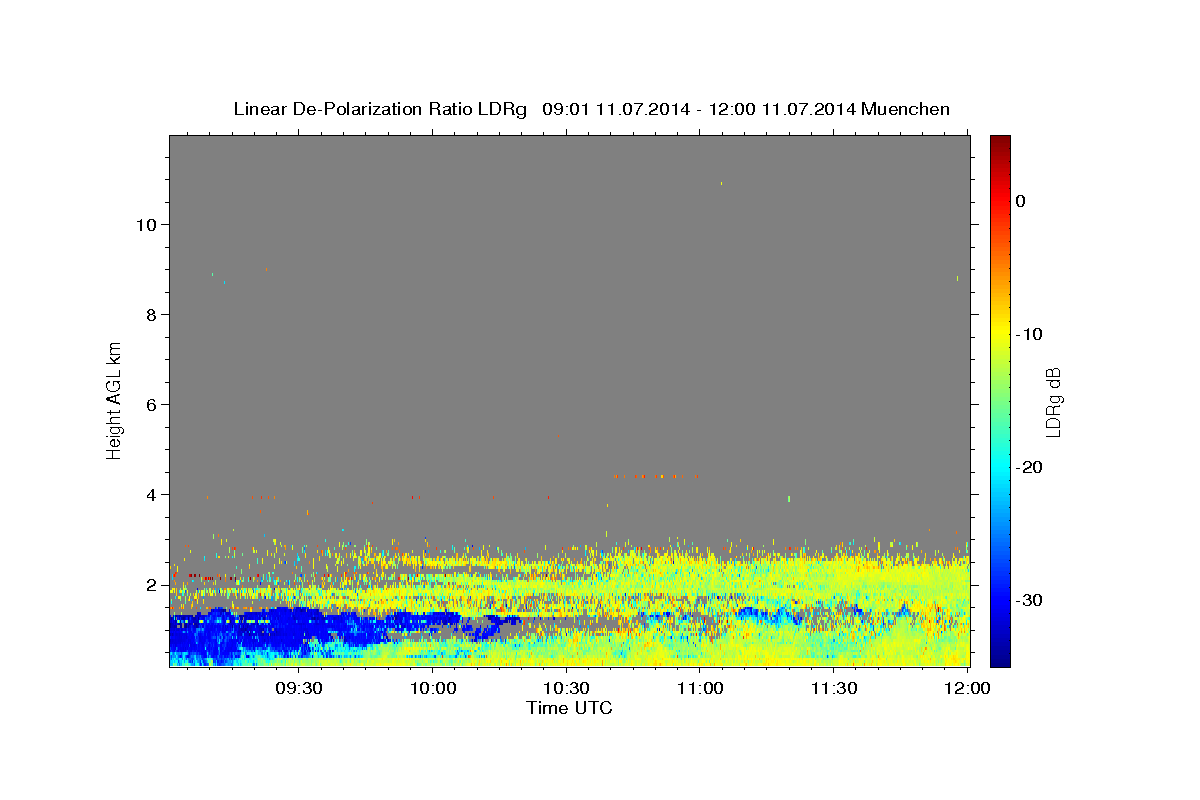Click the colorbar value 0 label

[x=1021, y=201]
